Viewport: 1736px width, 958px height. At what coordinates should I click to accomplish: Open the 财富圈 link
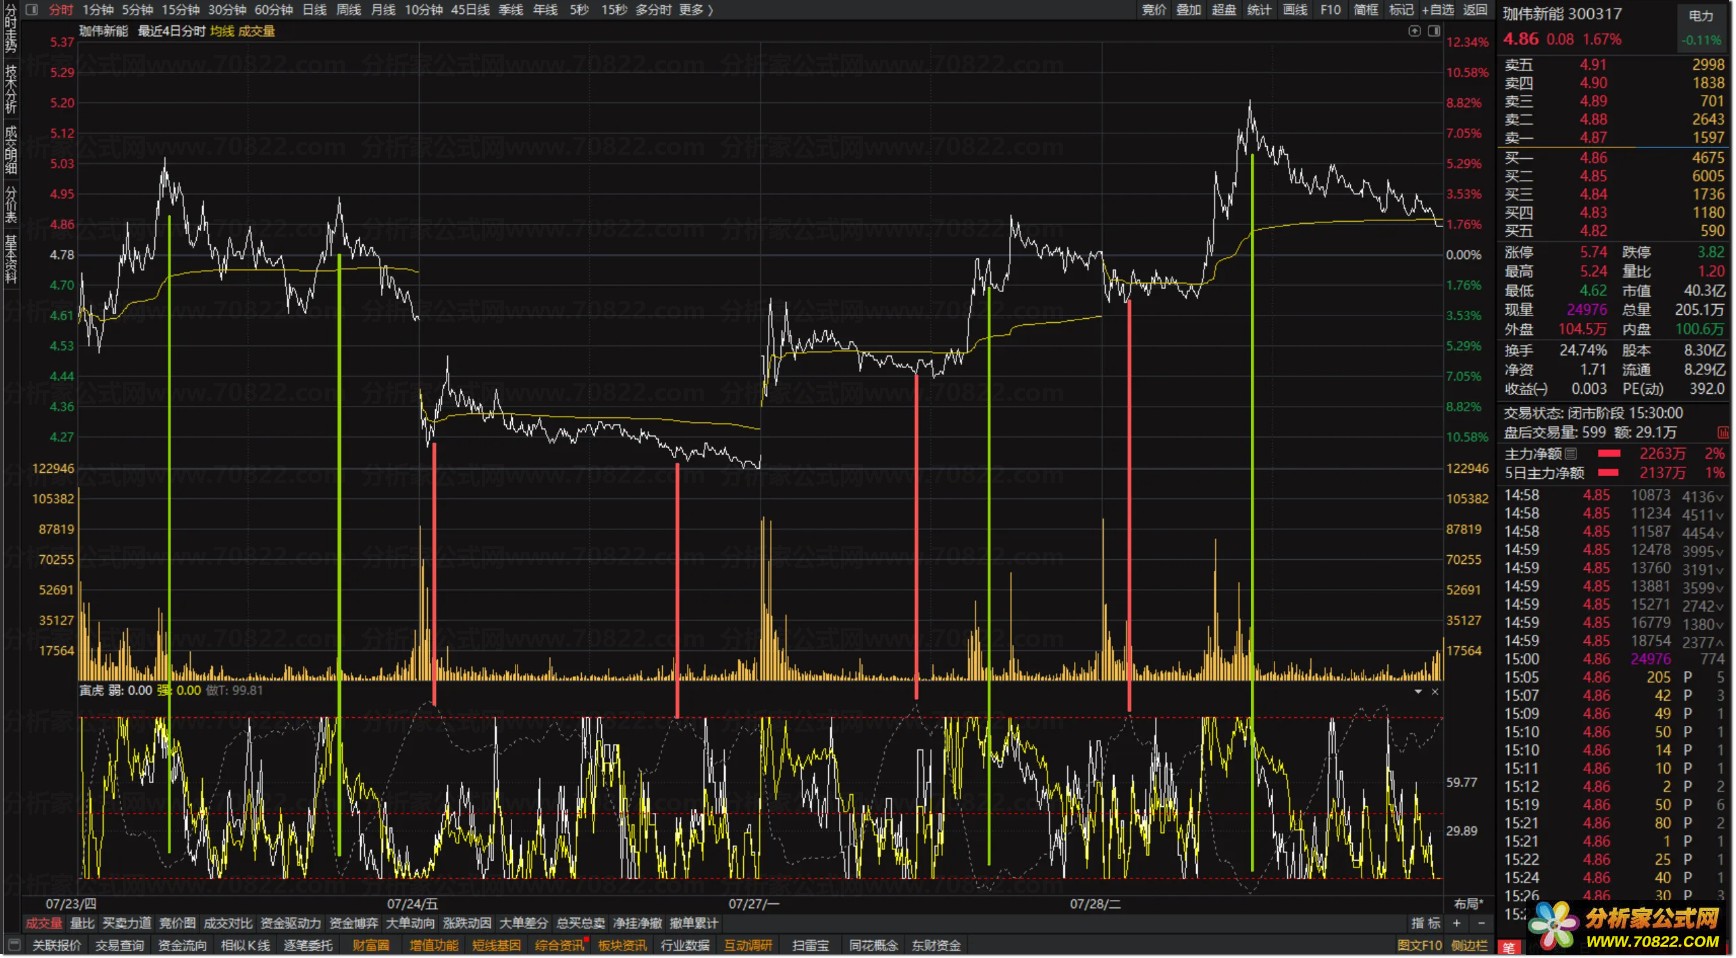(371, 945)
